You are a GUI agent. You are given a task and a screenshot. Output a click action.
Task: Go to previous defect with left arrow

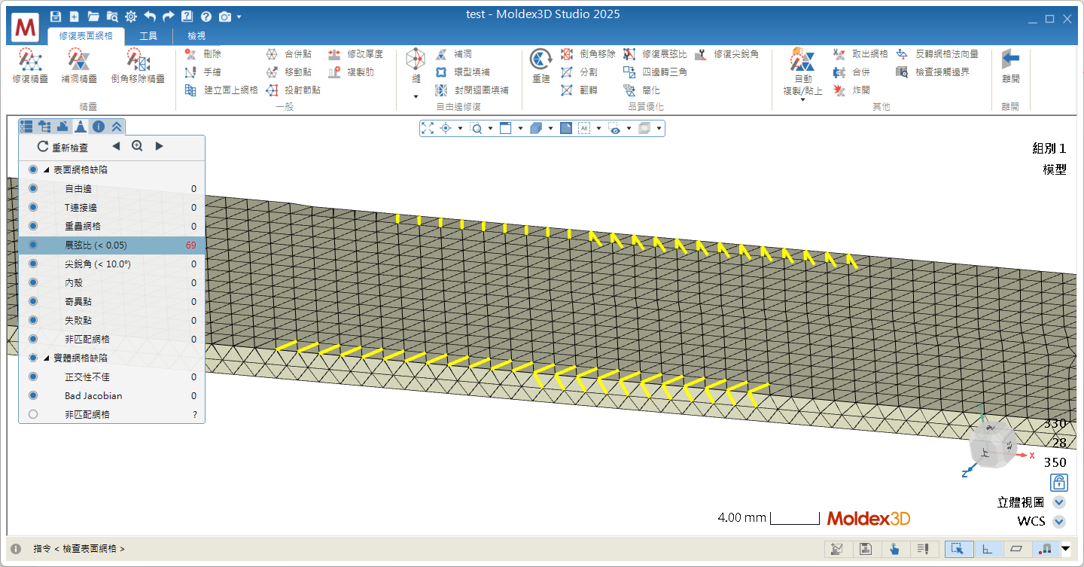point(115,146)
